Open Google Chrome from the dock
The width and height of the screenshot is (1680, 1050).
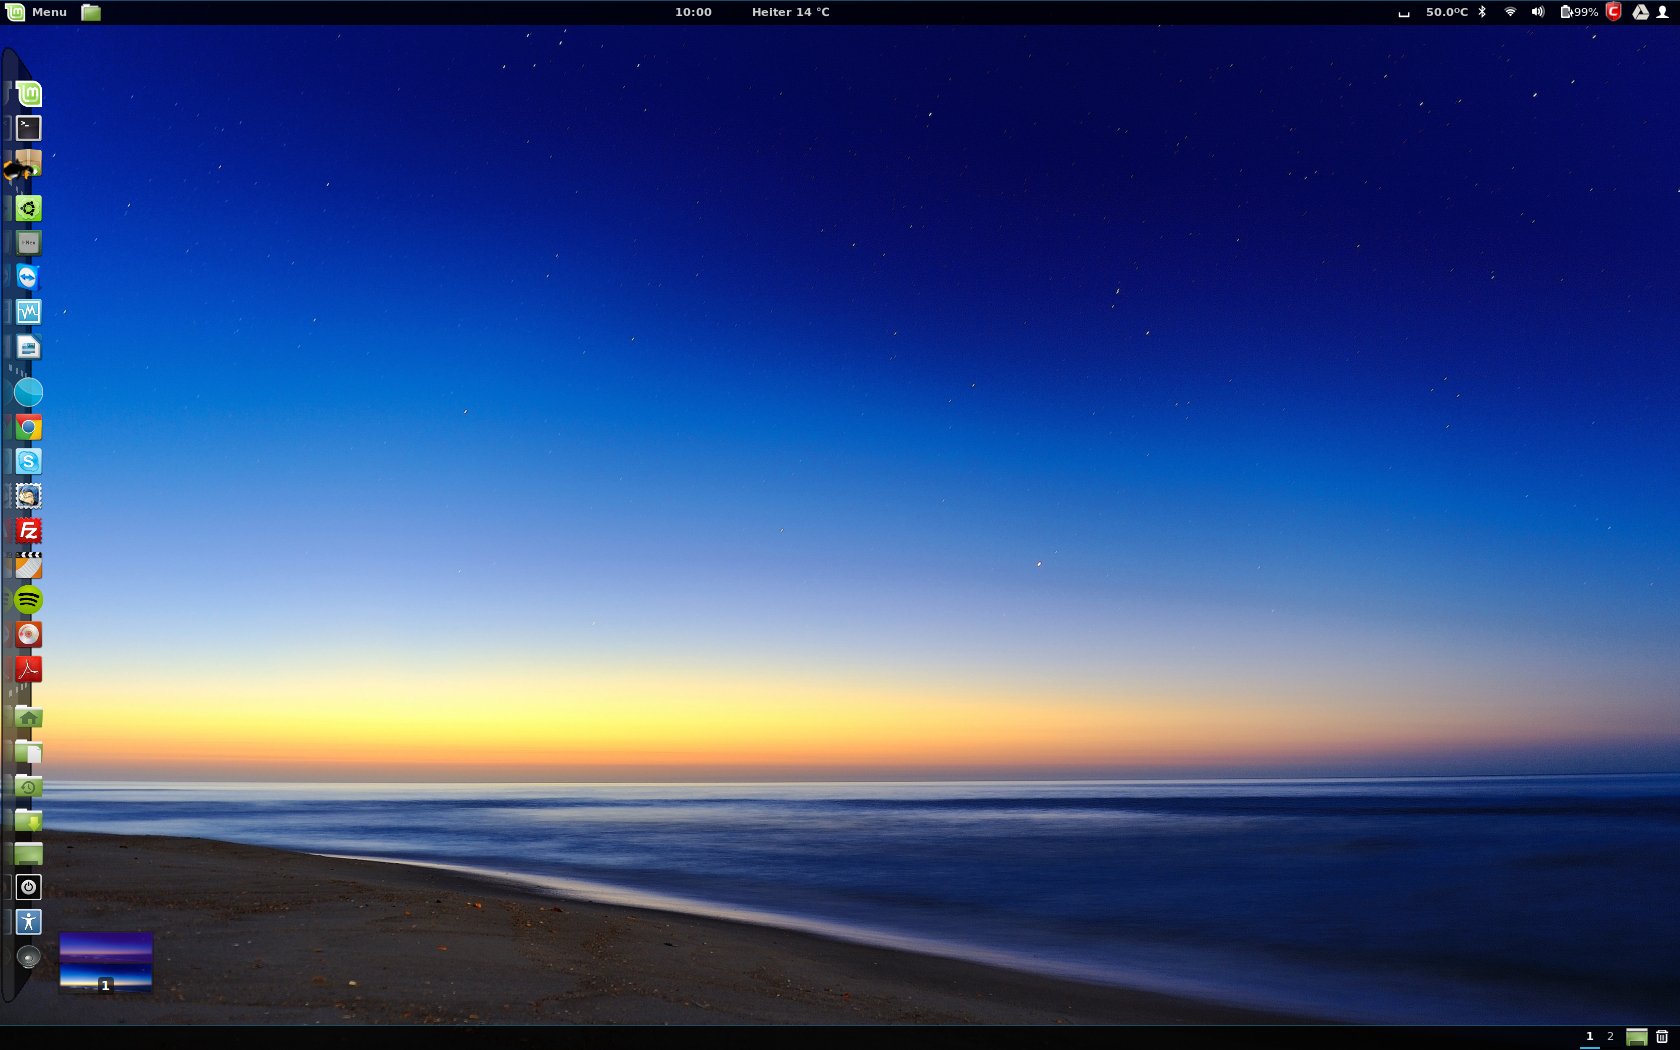(28, 428)
